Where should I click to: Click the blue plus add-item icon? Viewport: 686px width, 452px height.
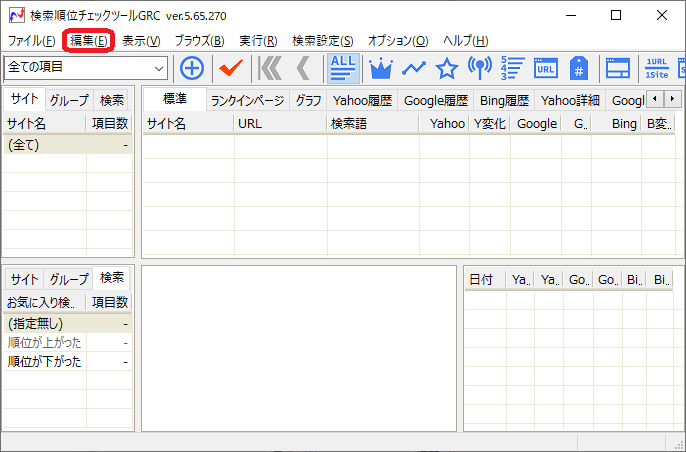click(x=191, y=68)
